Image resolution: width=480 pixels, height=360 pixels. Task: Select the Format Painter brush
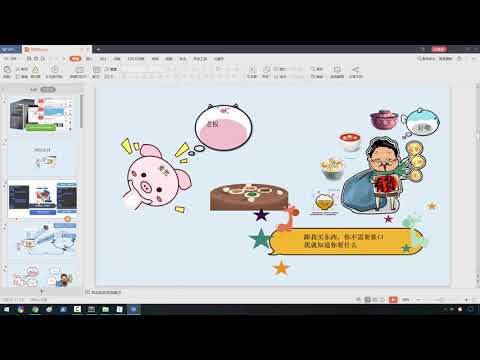pyautogui.click(x=35, y=70)
